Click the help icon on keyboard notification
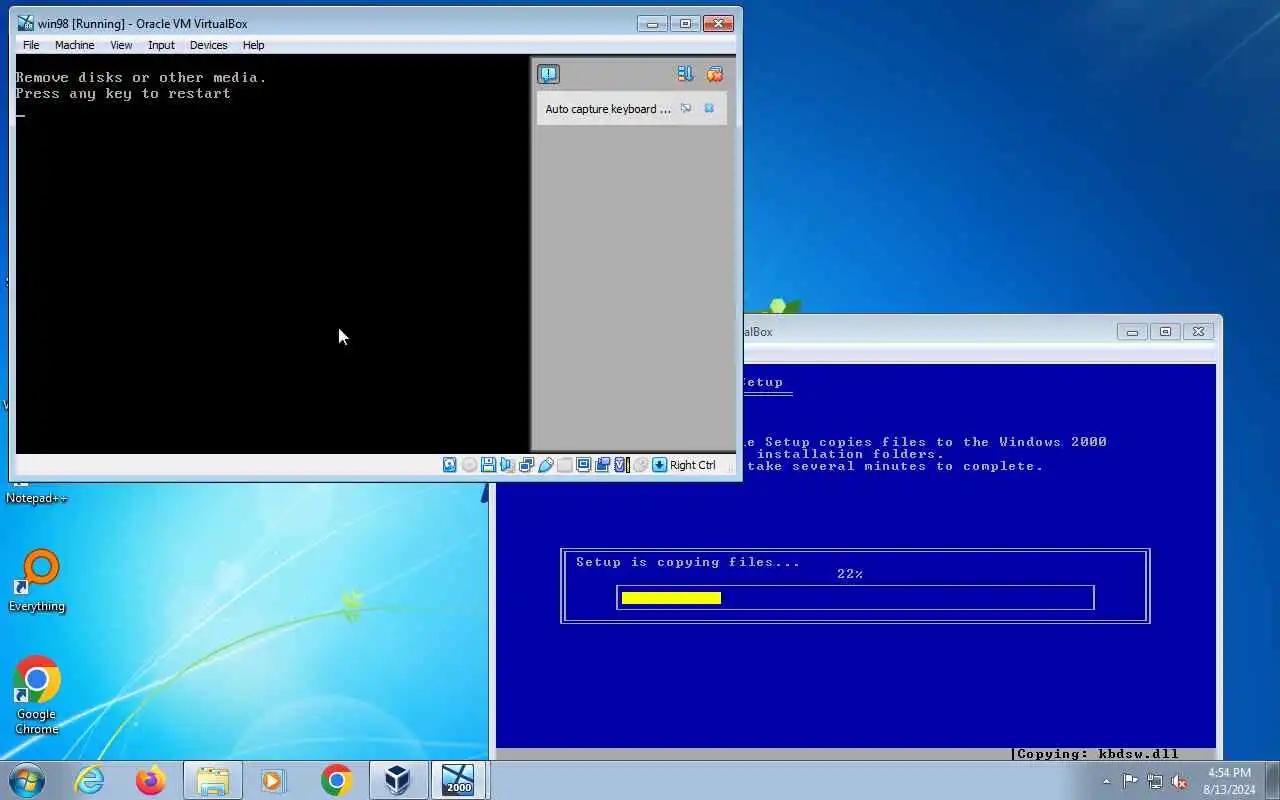The width and height of the screenshot is (1280, 800). tap(686, 108)
